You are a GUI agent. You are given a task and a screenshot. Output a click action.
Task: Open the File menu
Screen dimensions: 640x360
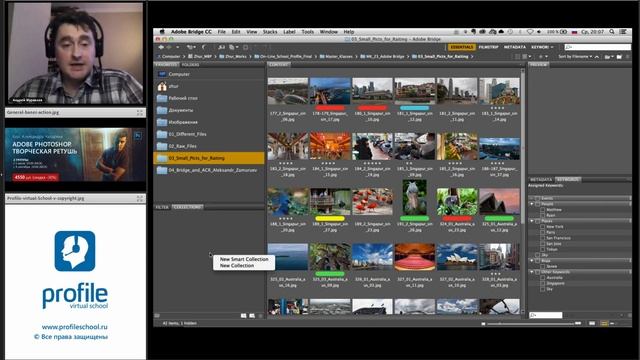(x=222, y=31)
